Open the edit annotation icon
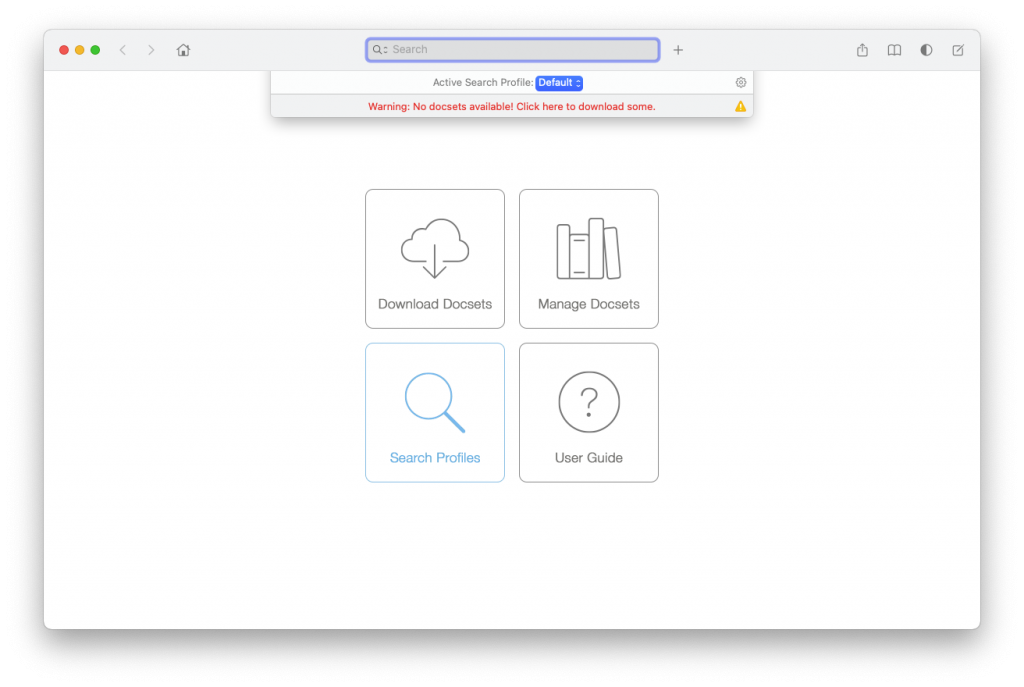The image size is (1024, 687). 958,50
